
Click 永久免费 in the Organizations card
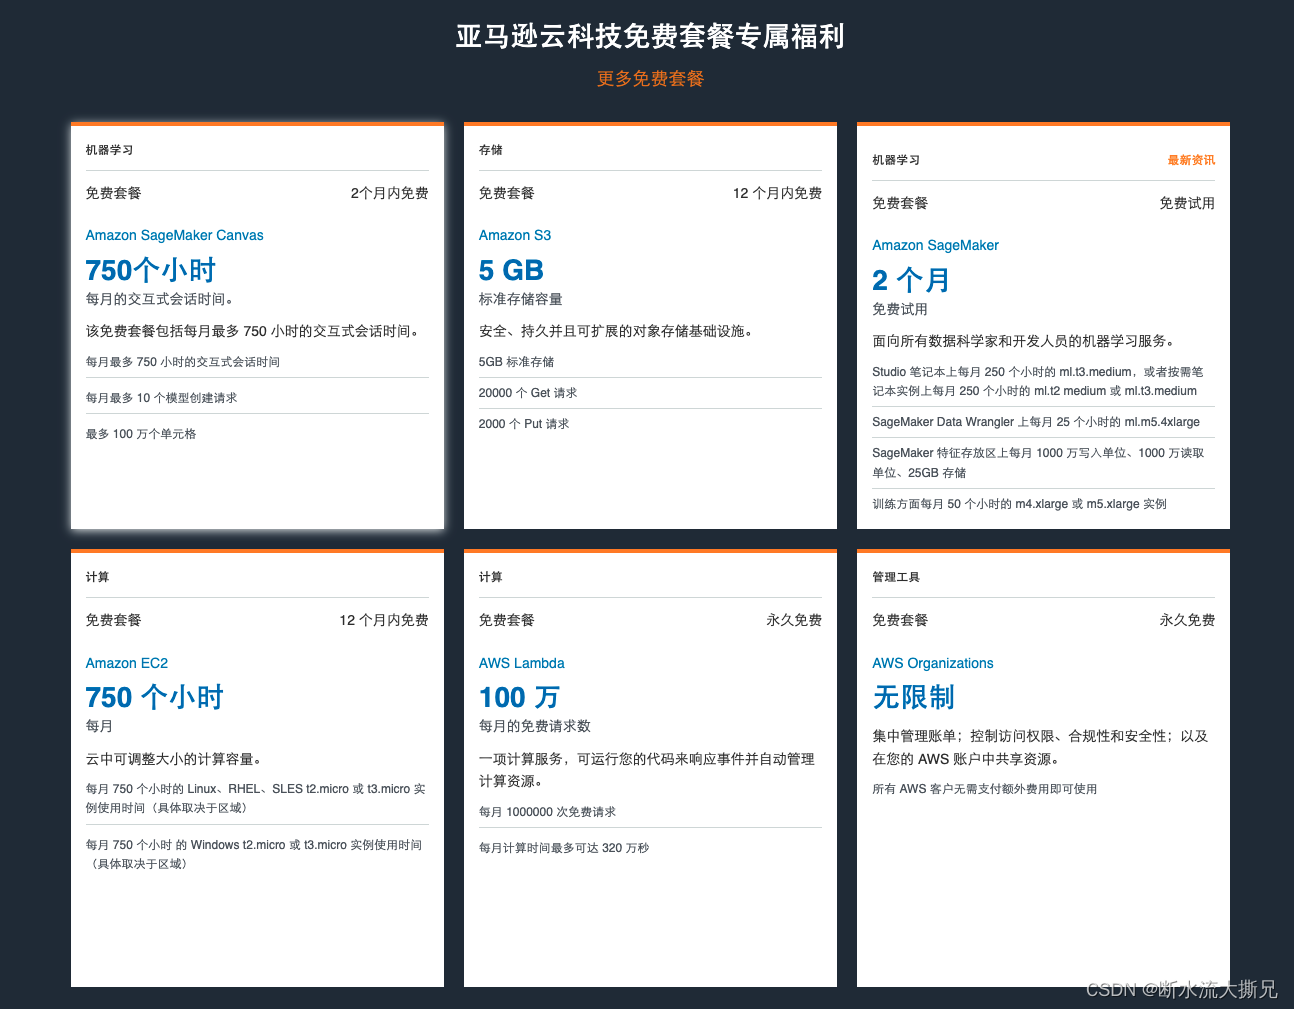1187,620
